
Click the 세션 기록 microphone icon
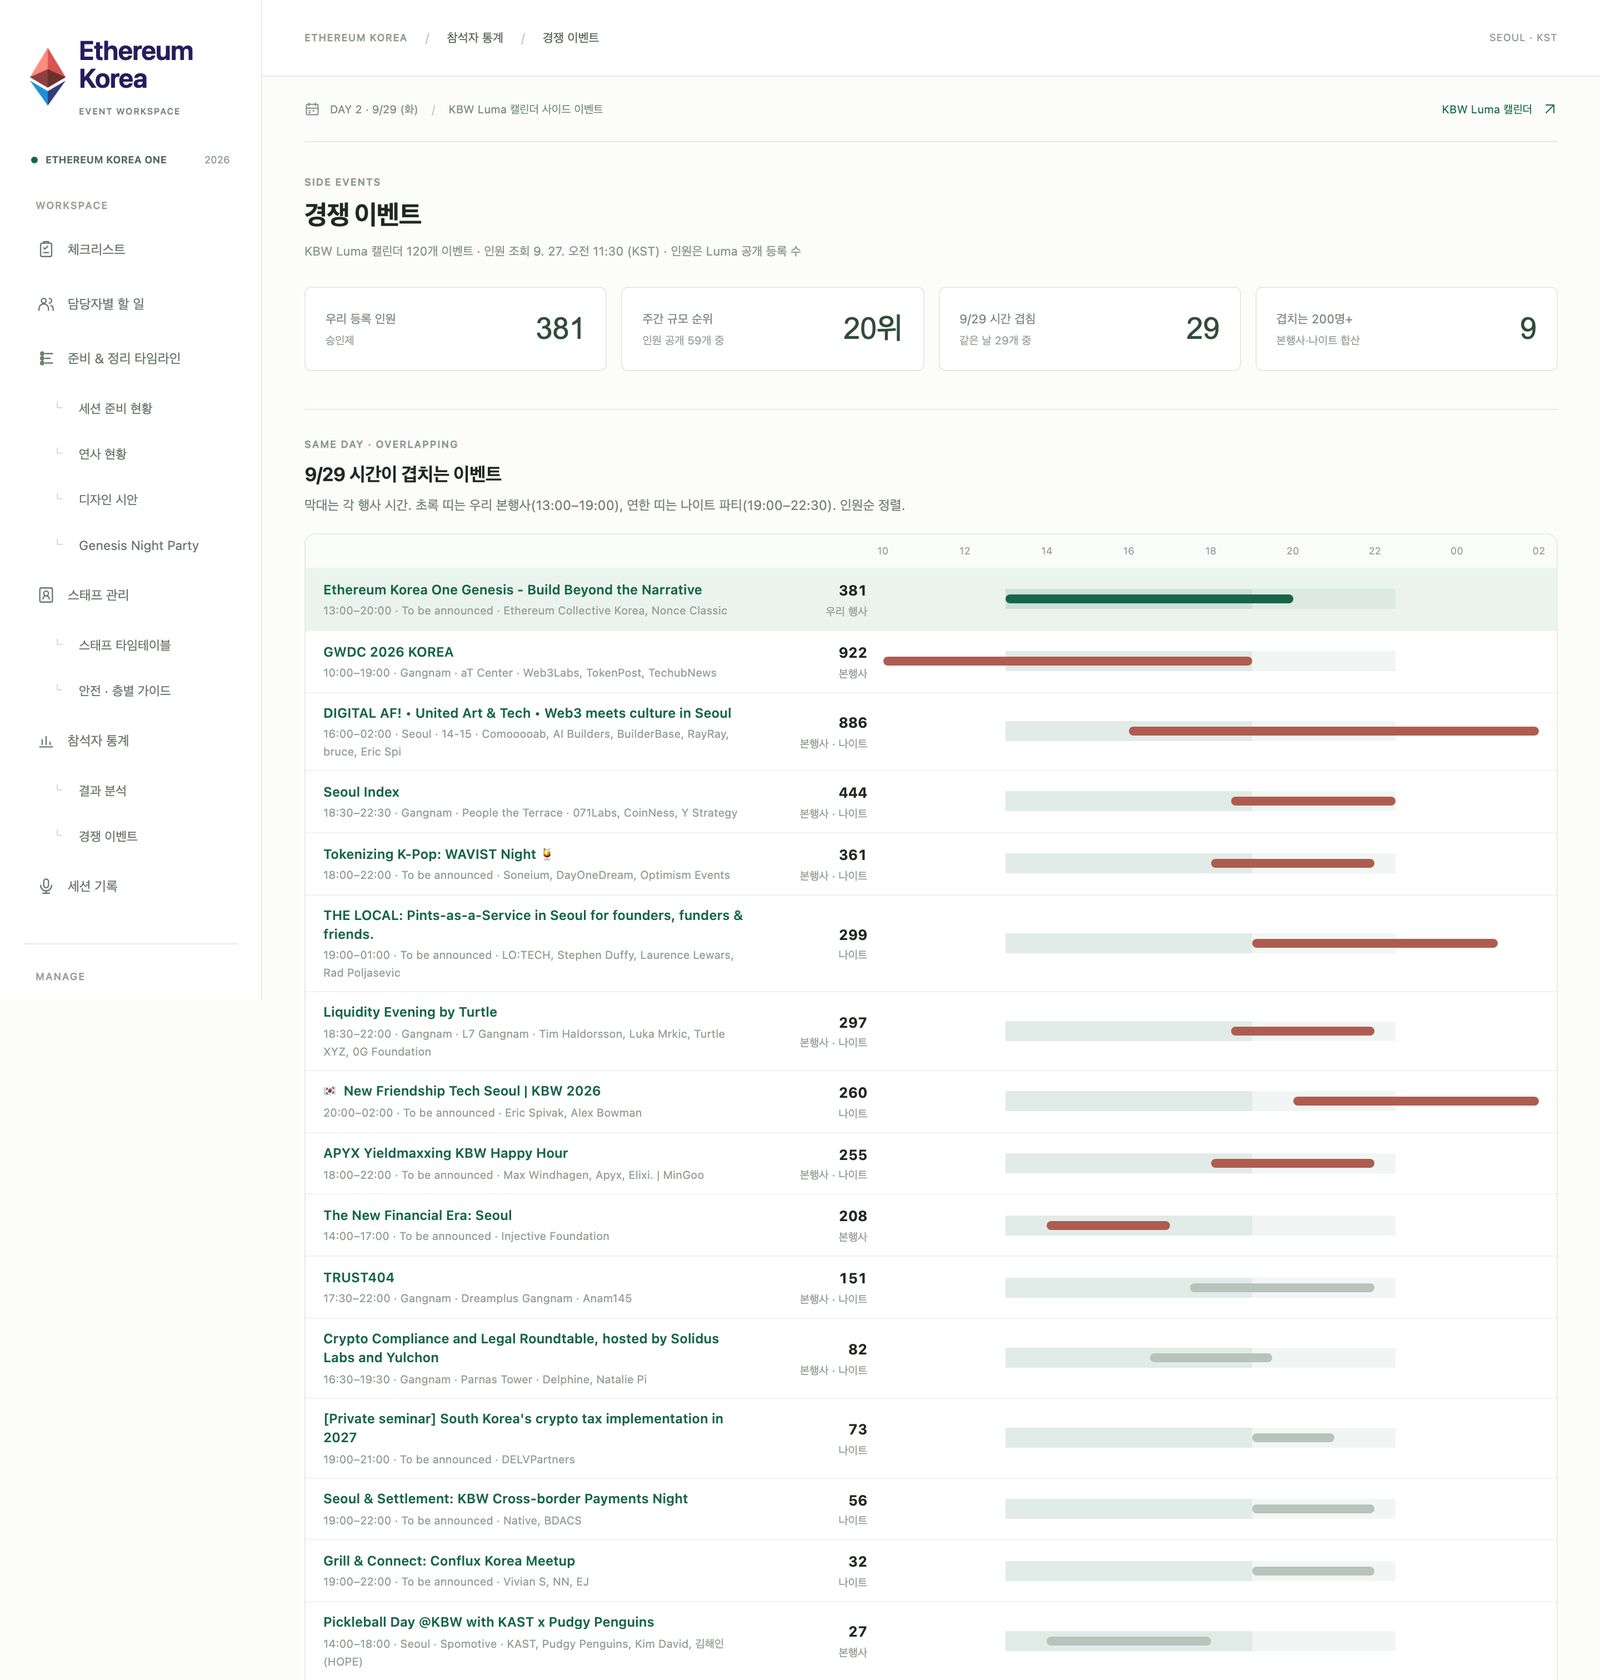[46, 886]
